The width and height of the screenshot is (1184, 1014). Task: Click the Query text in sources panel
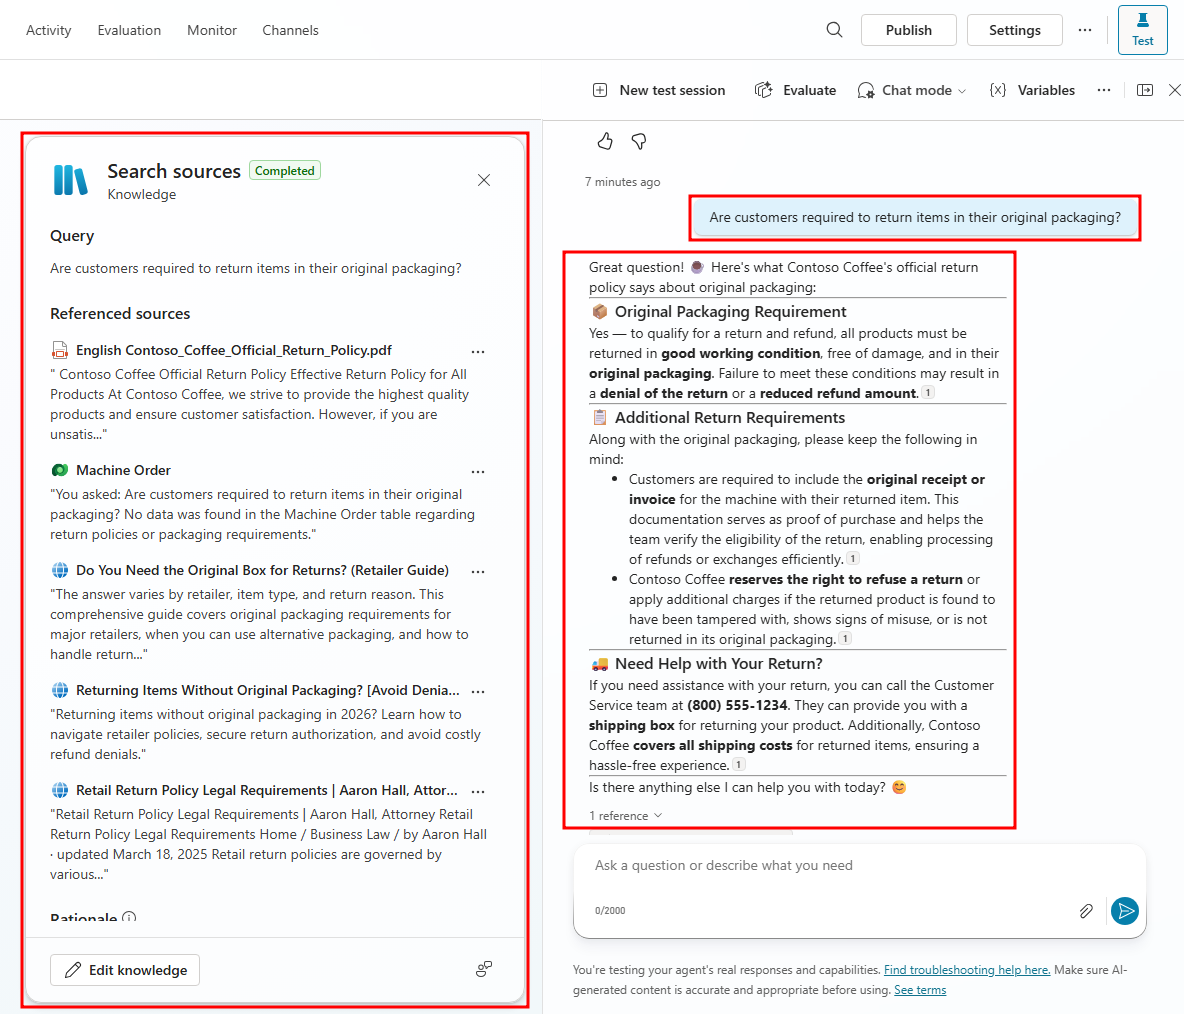tap(256, 269)
